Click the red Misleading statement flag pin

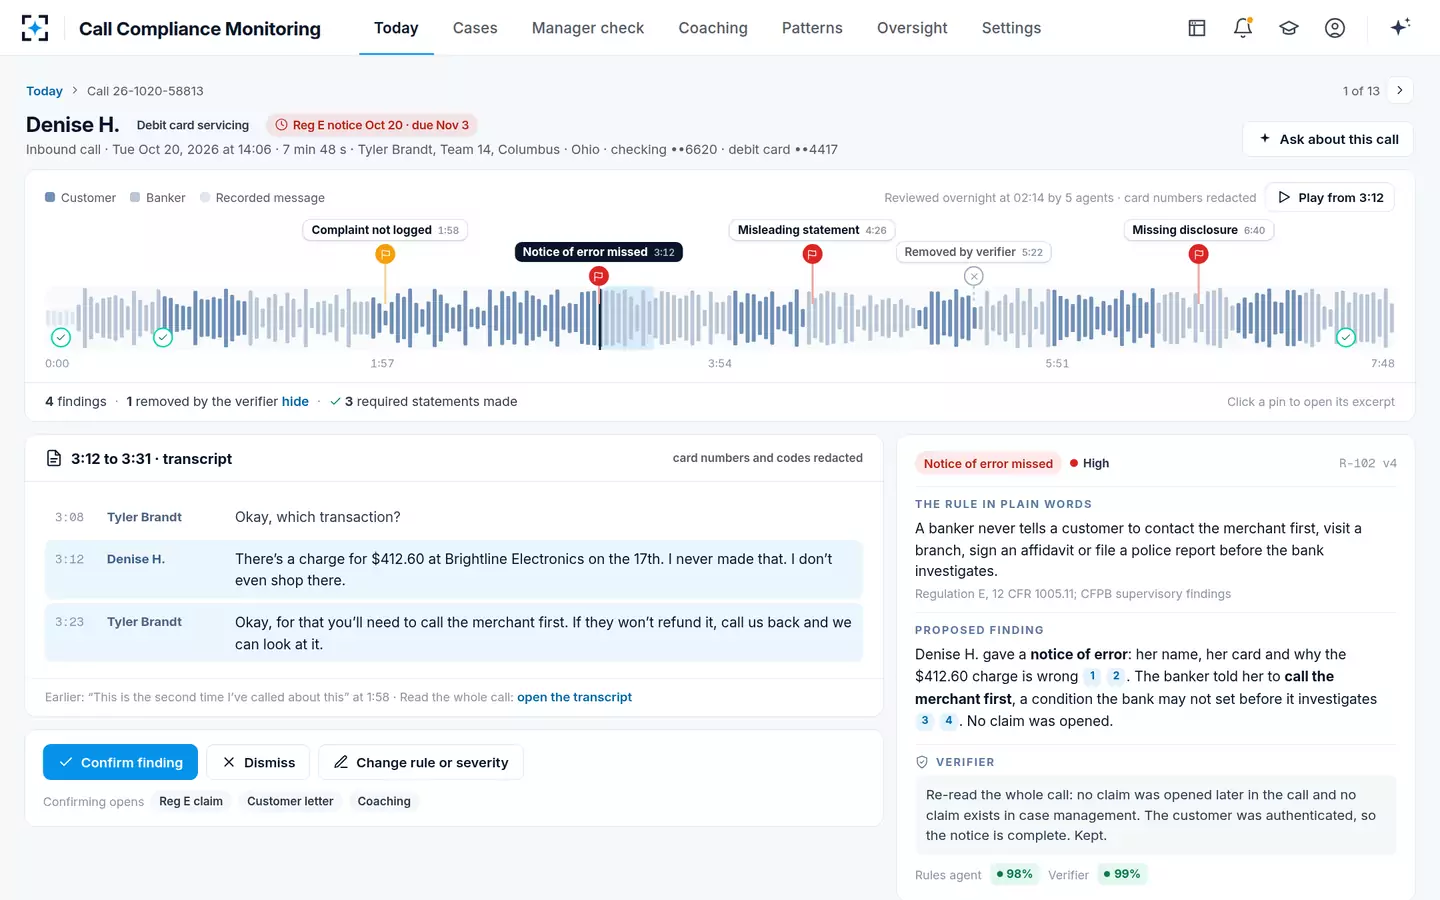point(812,254)
